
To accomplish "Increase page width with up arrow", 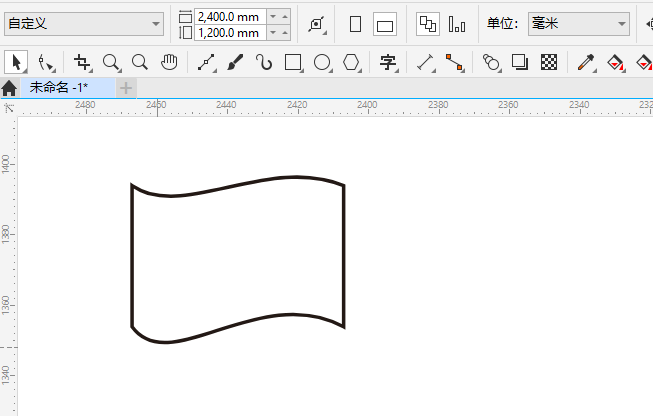I will coord(285,17).
